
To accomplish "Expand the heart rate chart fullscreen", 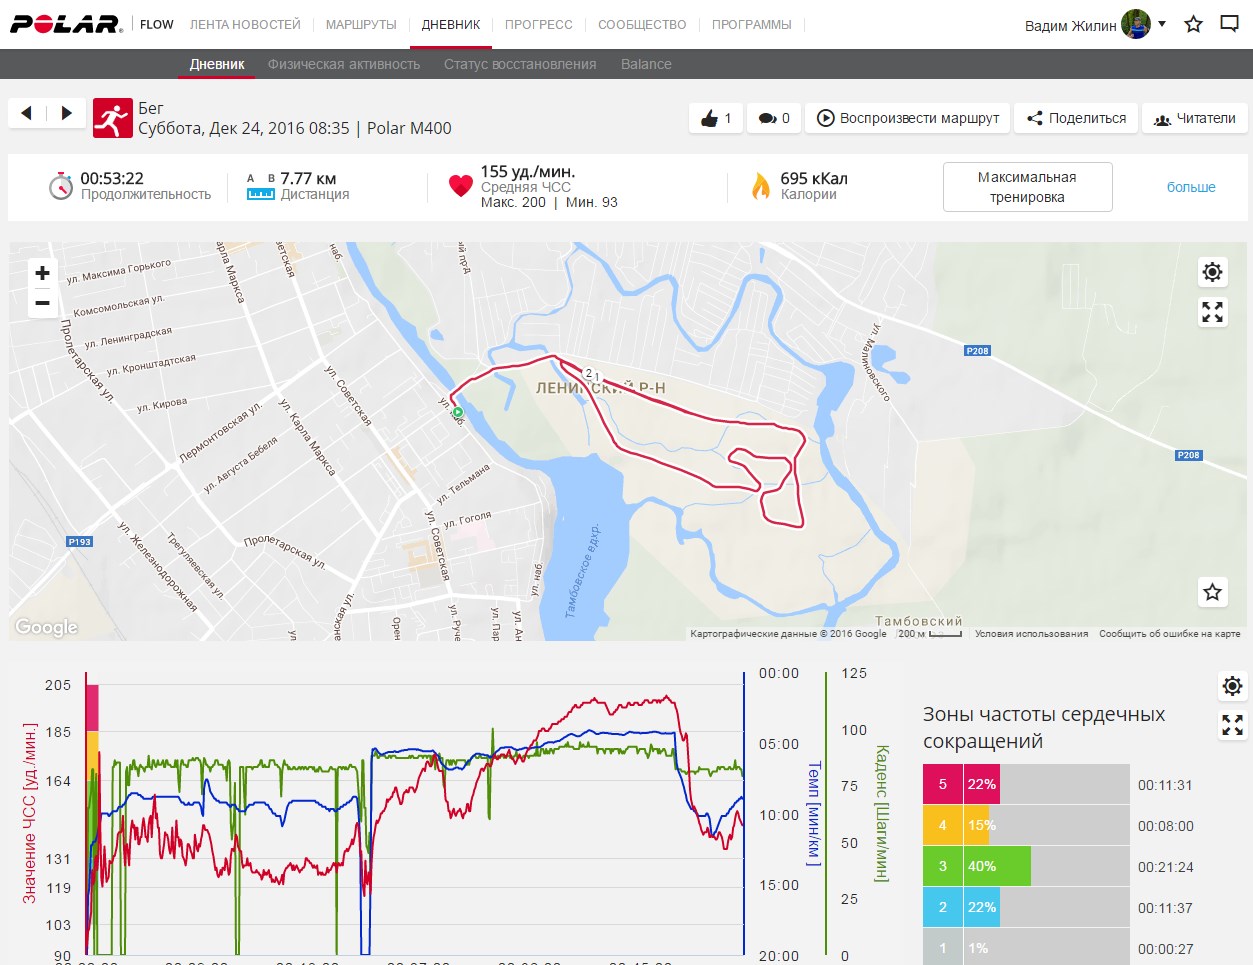I will (x=1232, y=726).
